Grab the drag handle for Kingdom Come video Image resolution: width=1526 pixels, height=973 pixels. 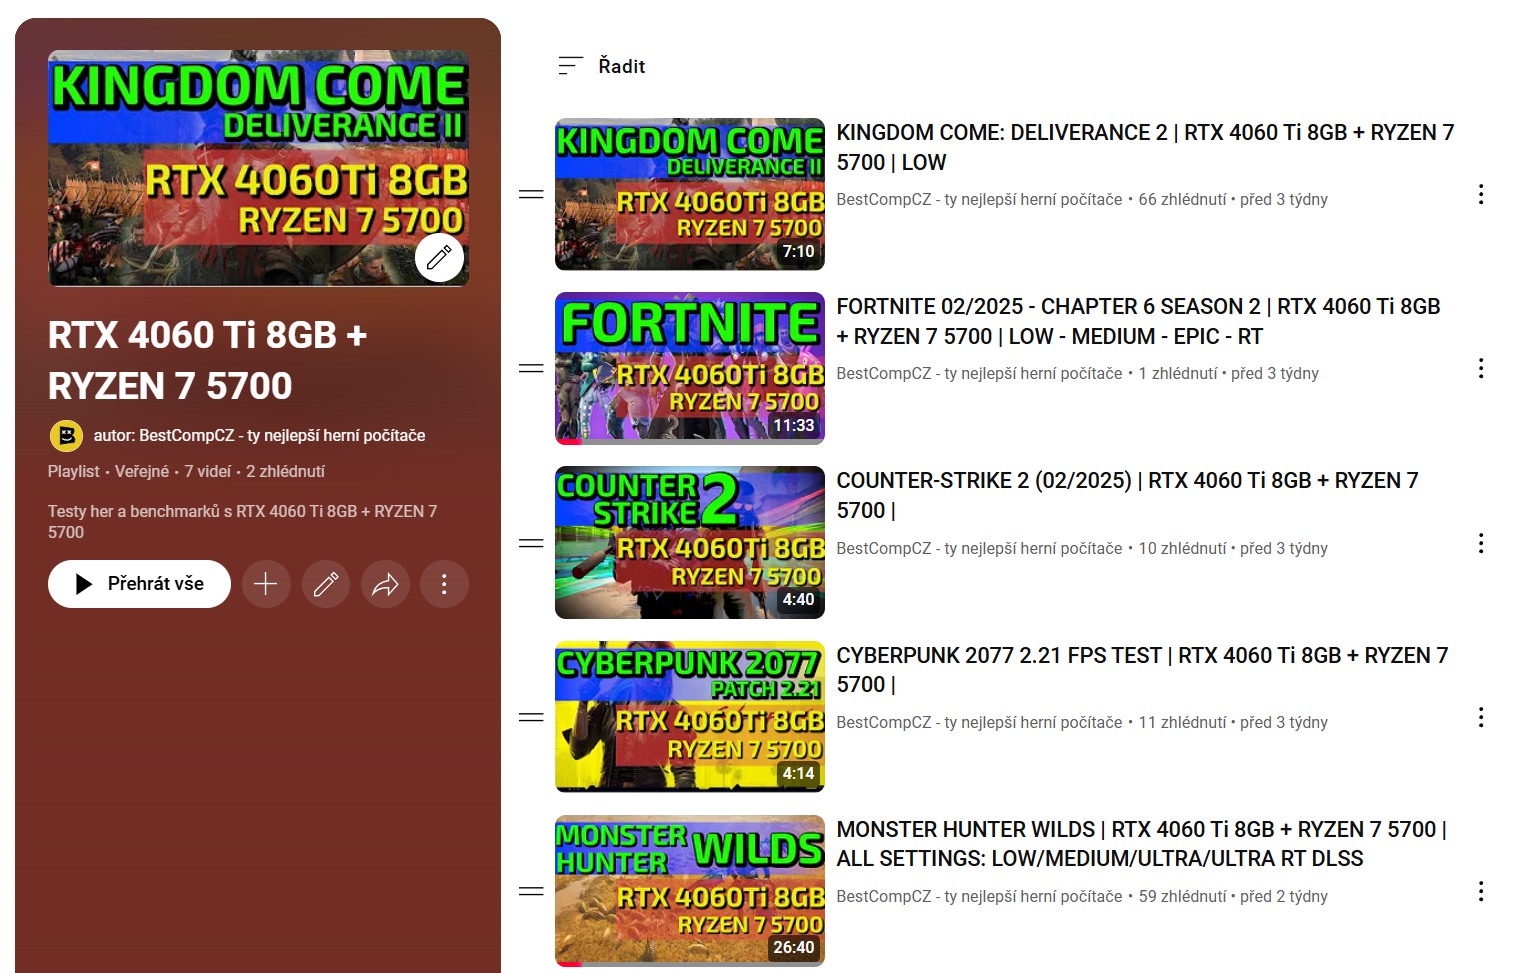531,194
